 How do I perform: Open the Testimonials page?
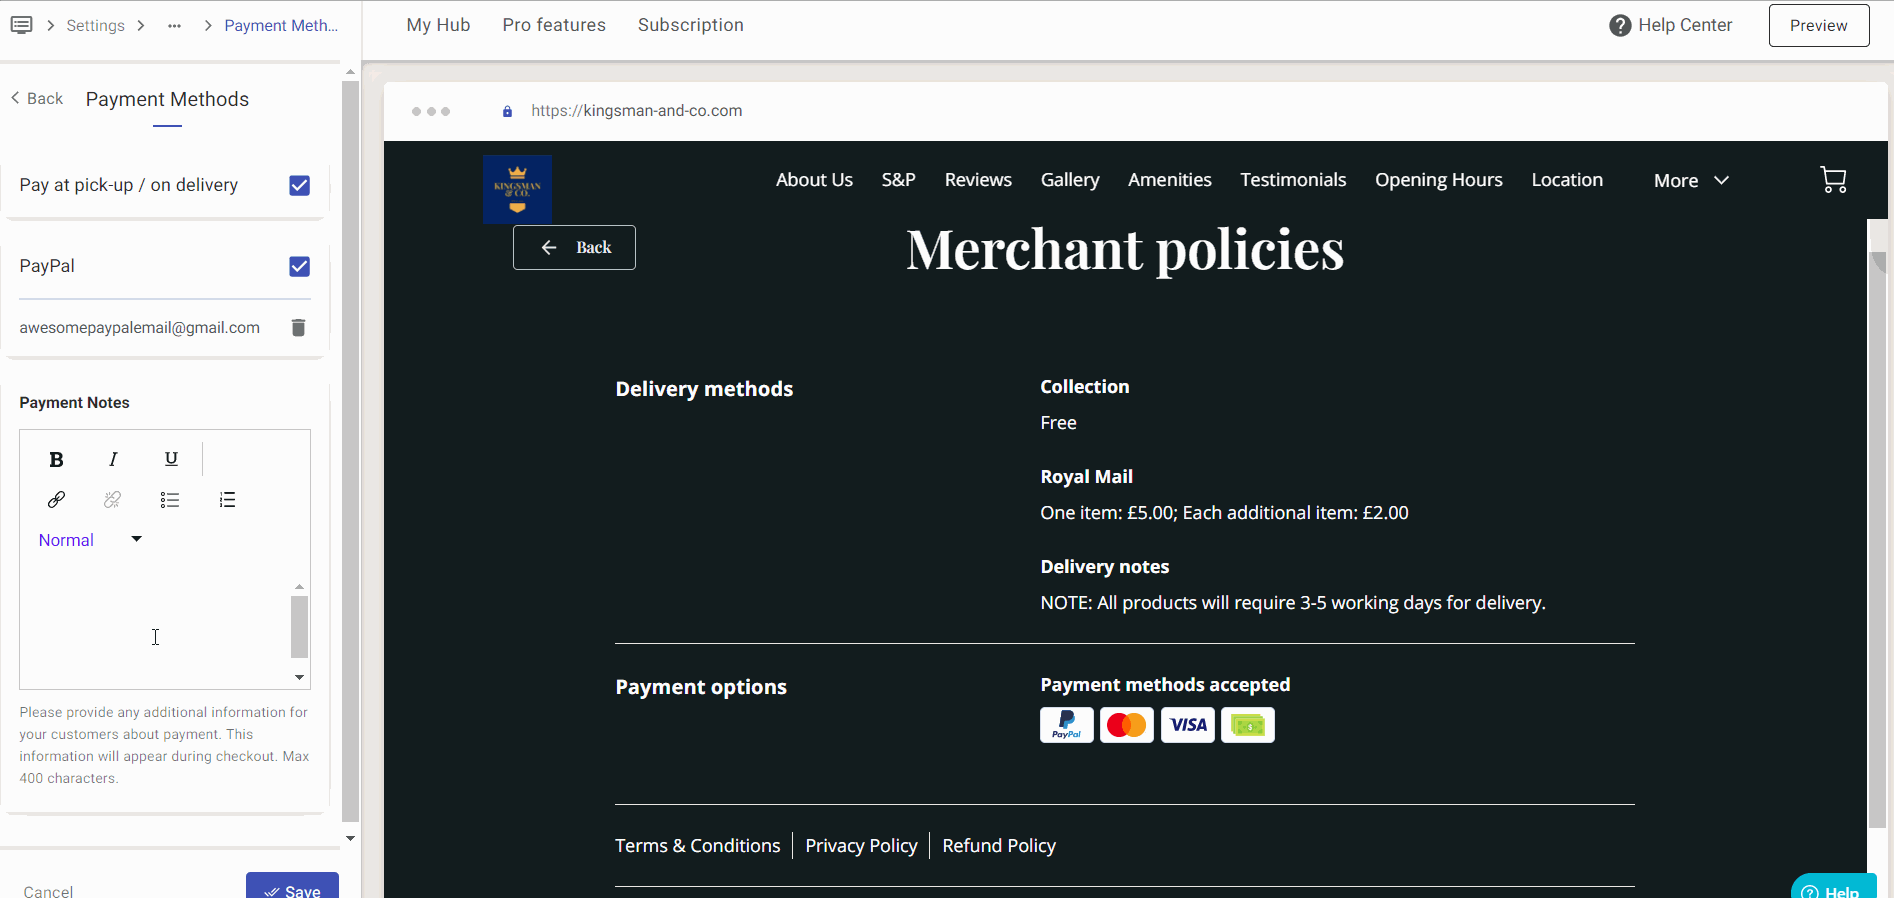1293,180
